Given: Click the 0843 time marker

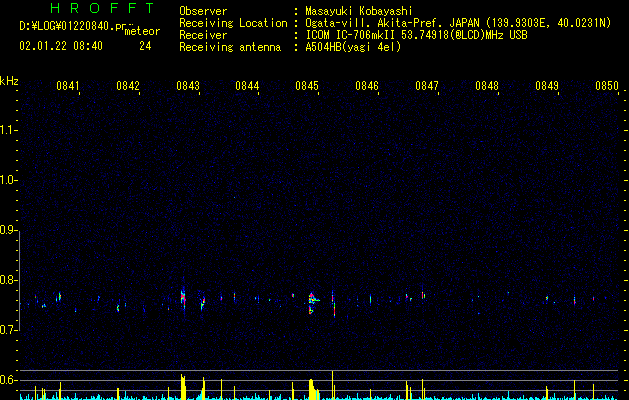Looking at the screenshot, I should 187,85.
